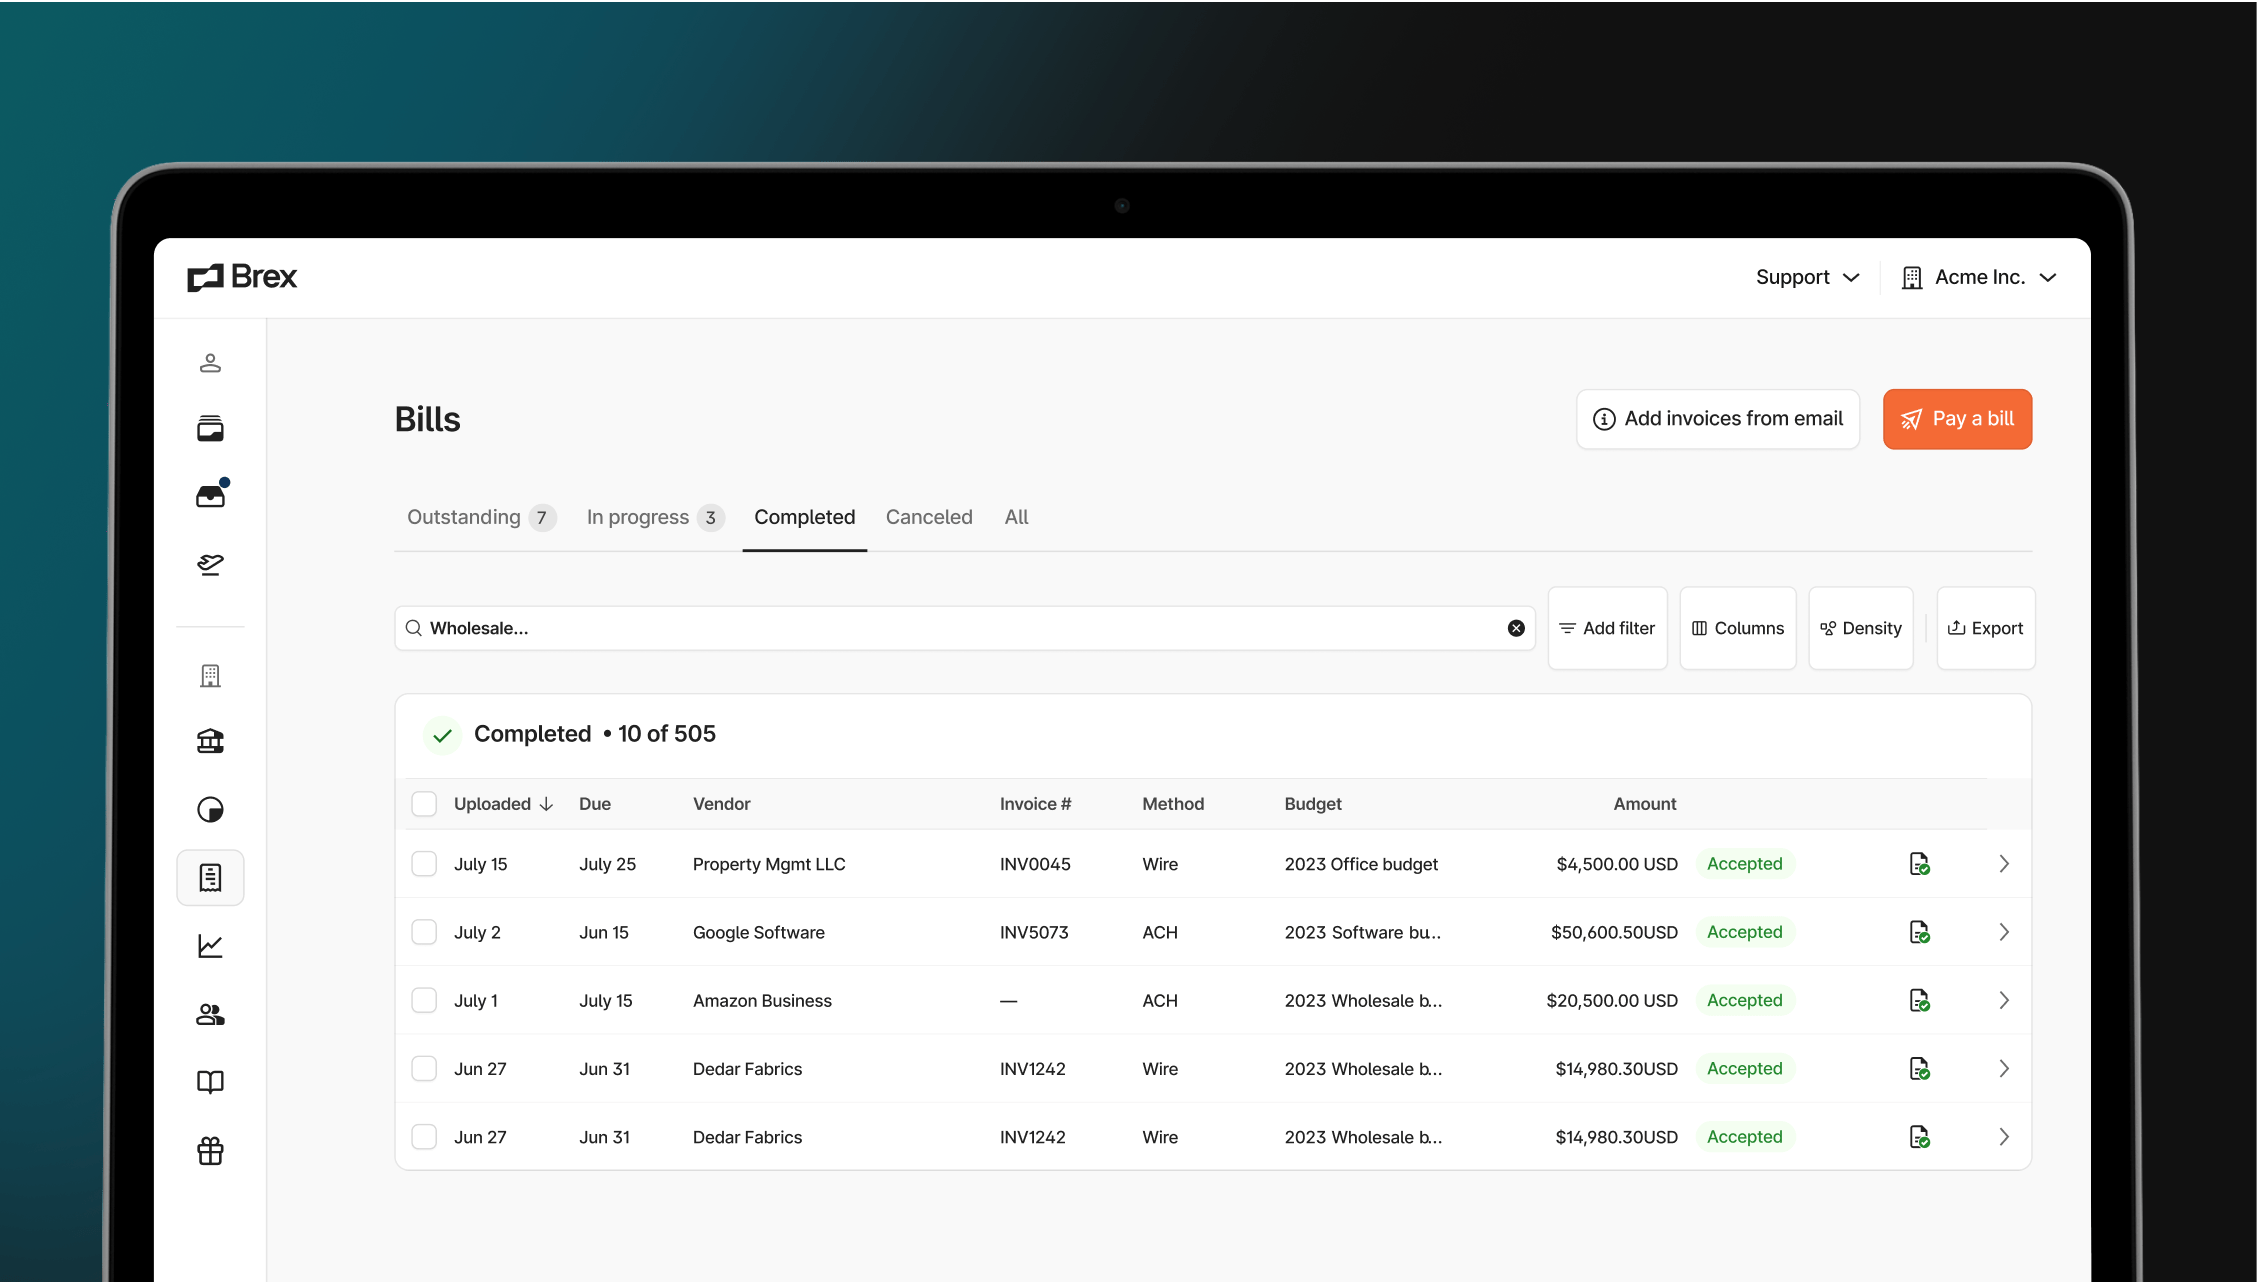This screenshot has width=2257, height=1282.
Task: Expand details for the Property Mgmt LLC bill
Action: [x=2004, y=863]
